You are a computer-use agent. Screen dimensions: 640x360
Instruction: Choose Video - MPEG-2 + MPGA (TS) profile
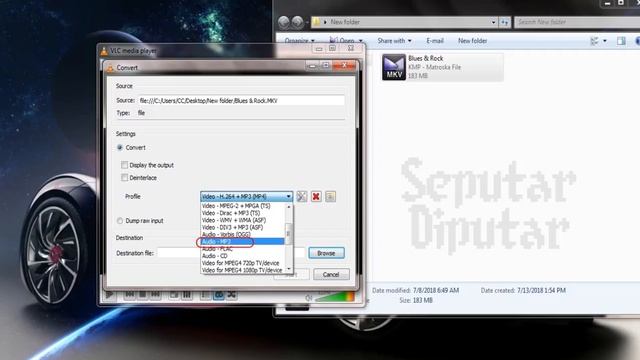coord(243,206)
